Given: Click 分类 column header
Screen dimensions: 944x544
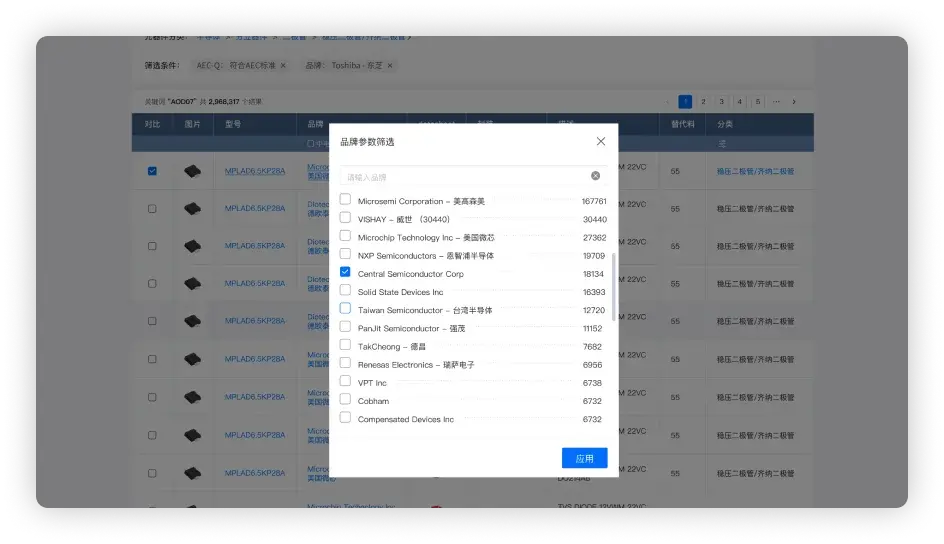Looking at the screenshot, I should pos(725,124).
